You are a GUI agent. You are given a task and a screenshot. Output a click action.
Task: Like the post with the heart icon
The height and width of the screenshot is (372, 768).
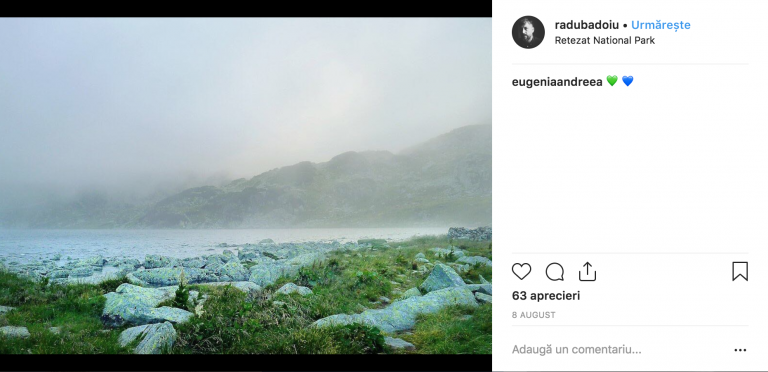pyautogui.click(x=521, y=271)
